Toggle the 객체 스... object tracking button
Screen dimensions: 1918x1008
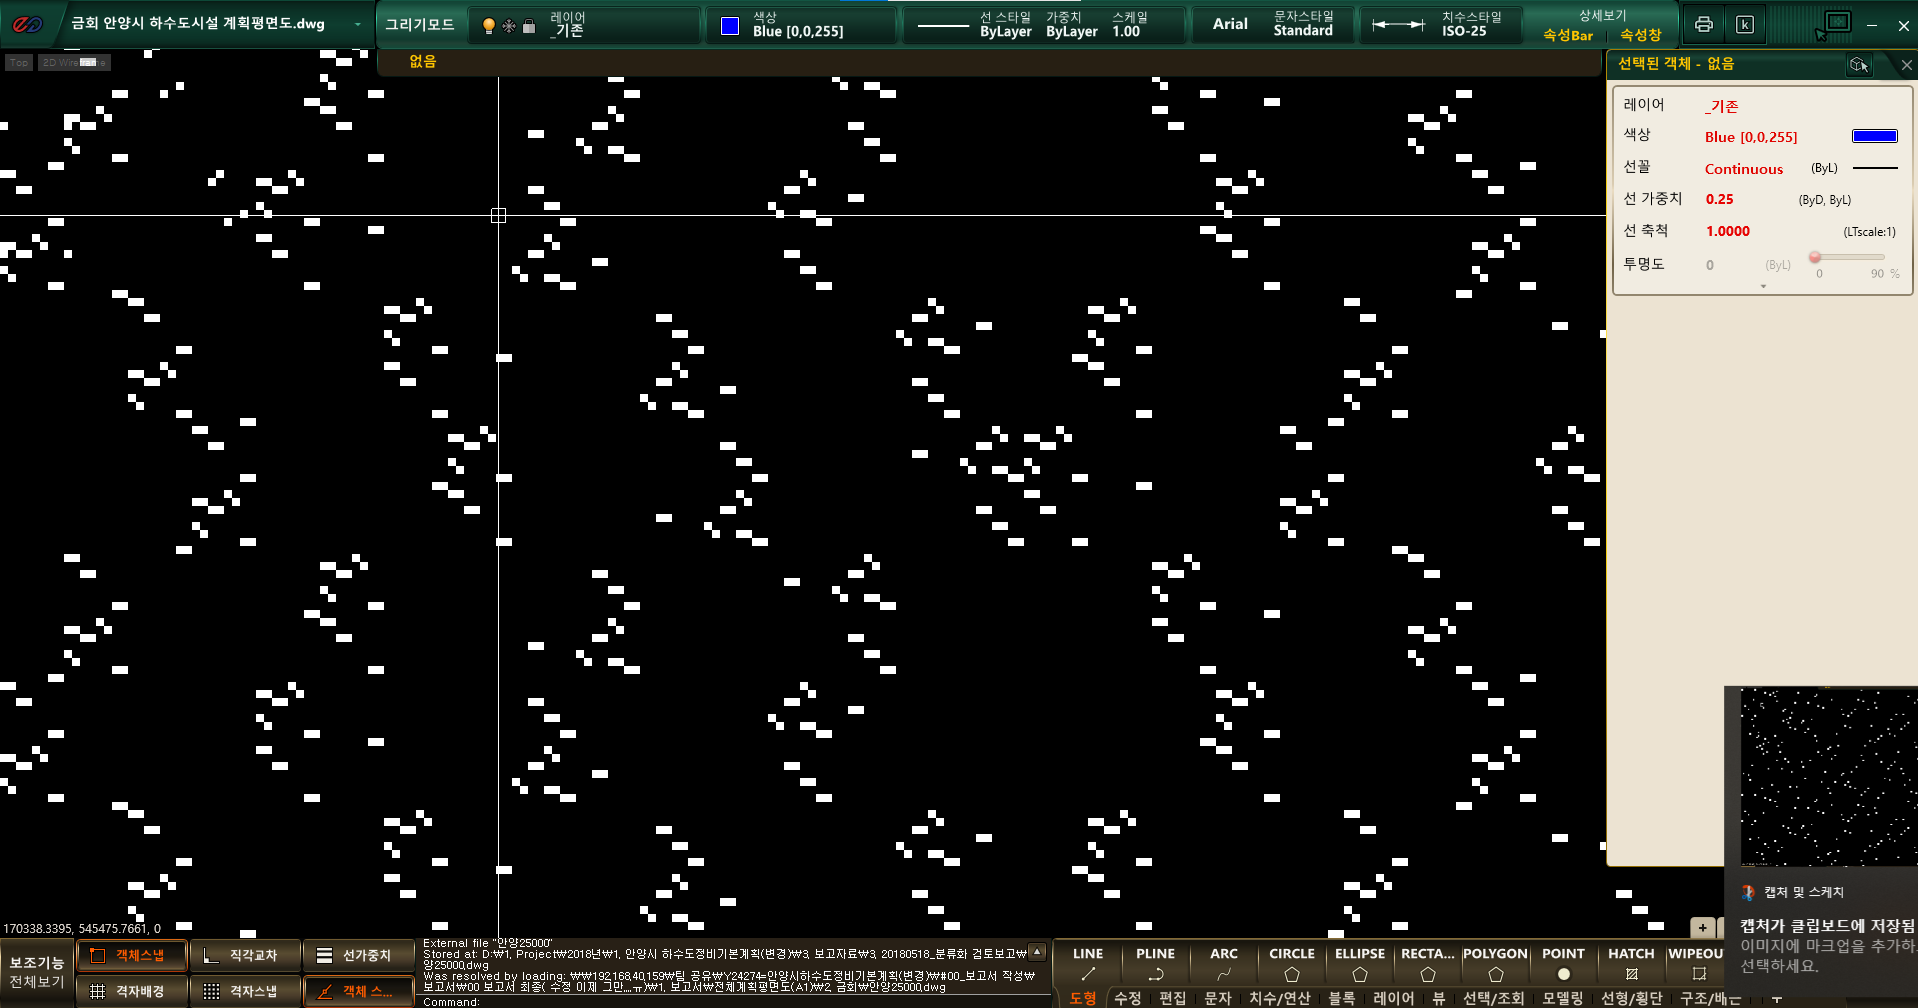coord(359,991)
